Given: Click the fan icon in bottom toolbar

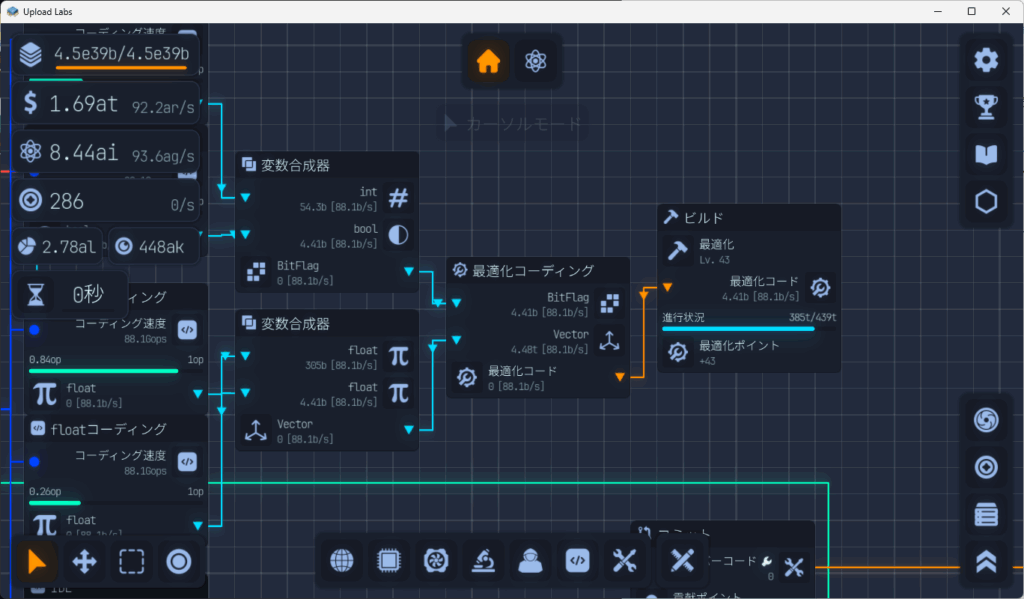Looking at the screenshot, I should pos(436,562).
